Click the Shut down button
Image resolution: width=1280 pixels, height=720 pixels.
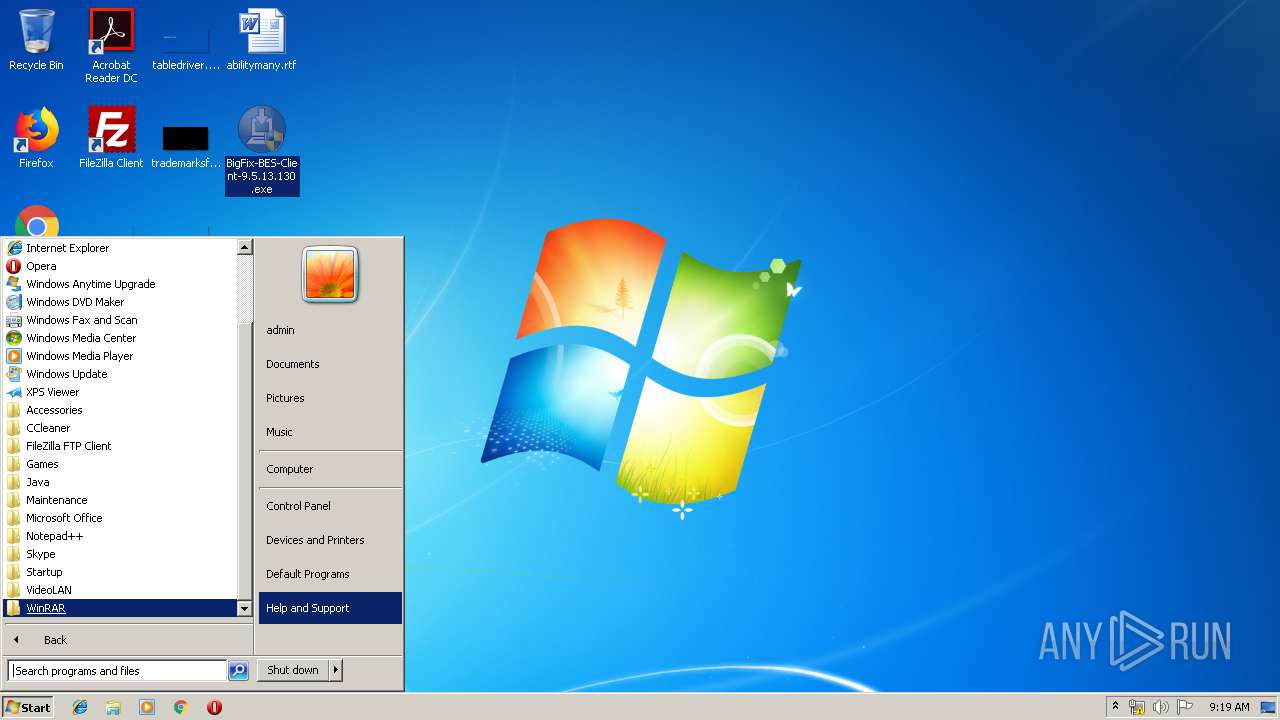pos(293,670)
